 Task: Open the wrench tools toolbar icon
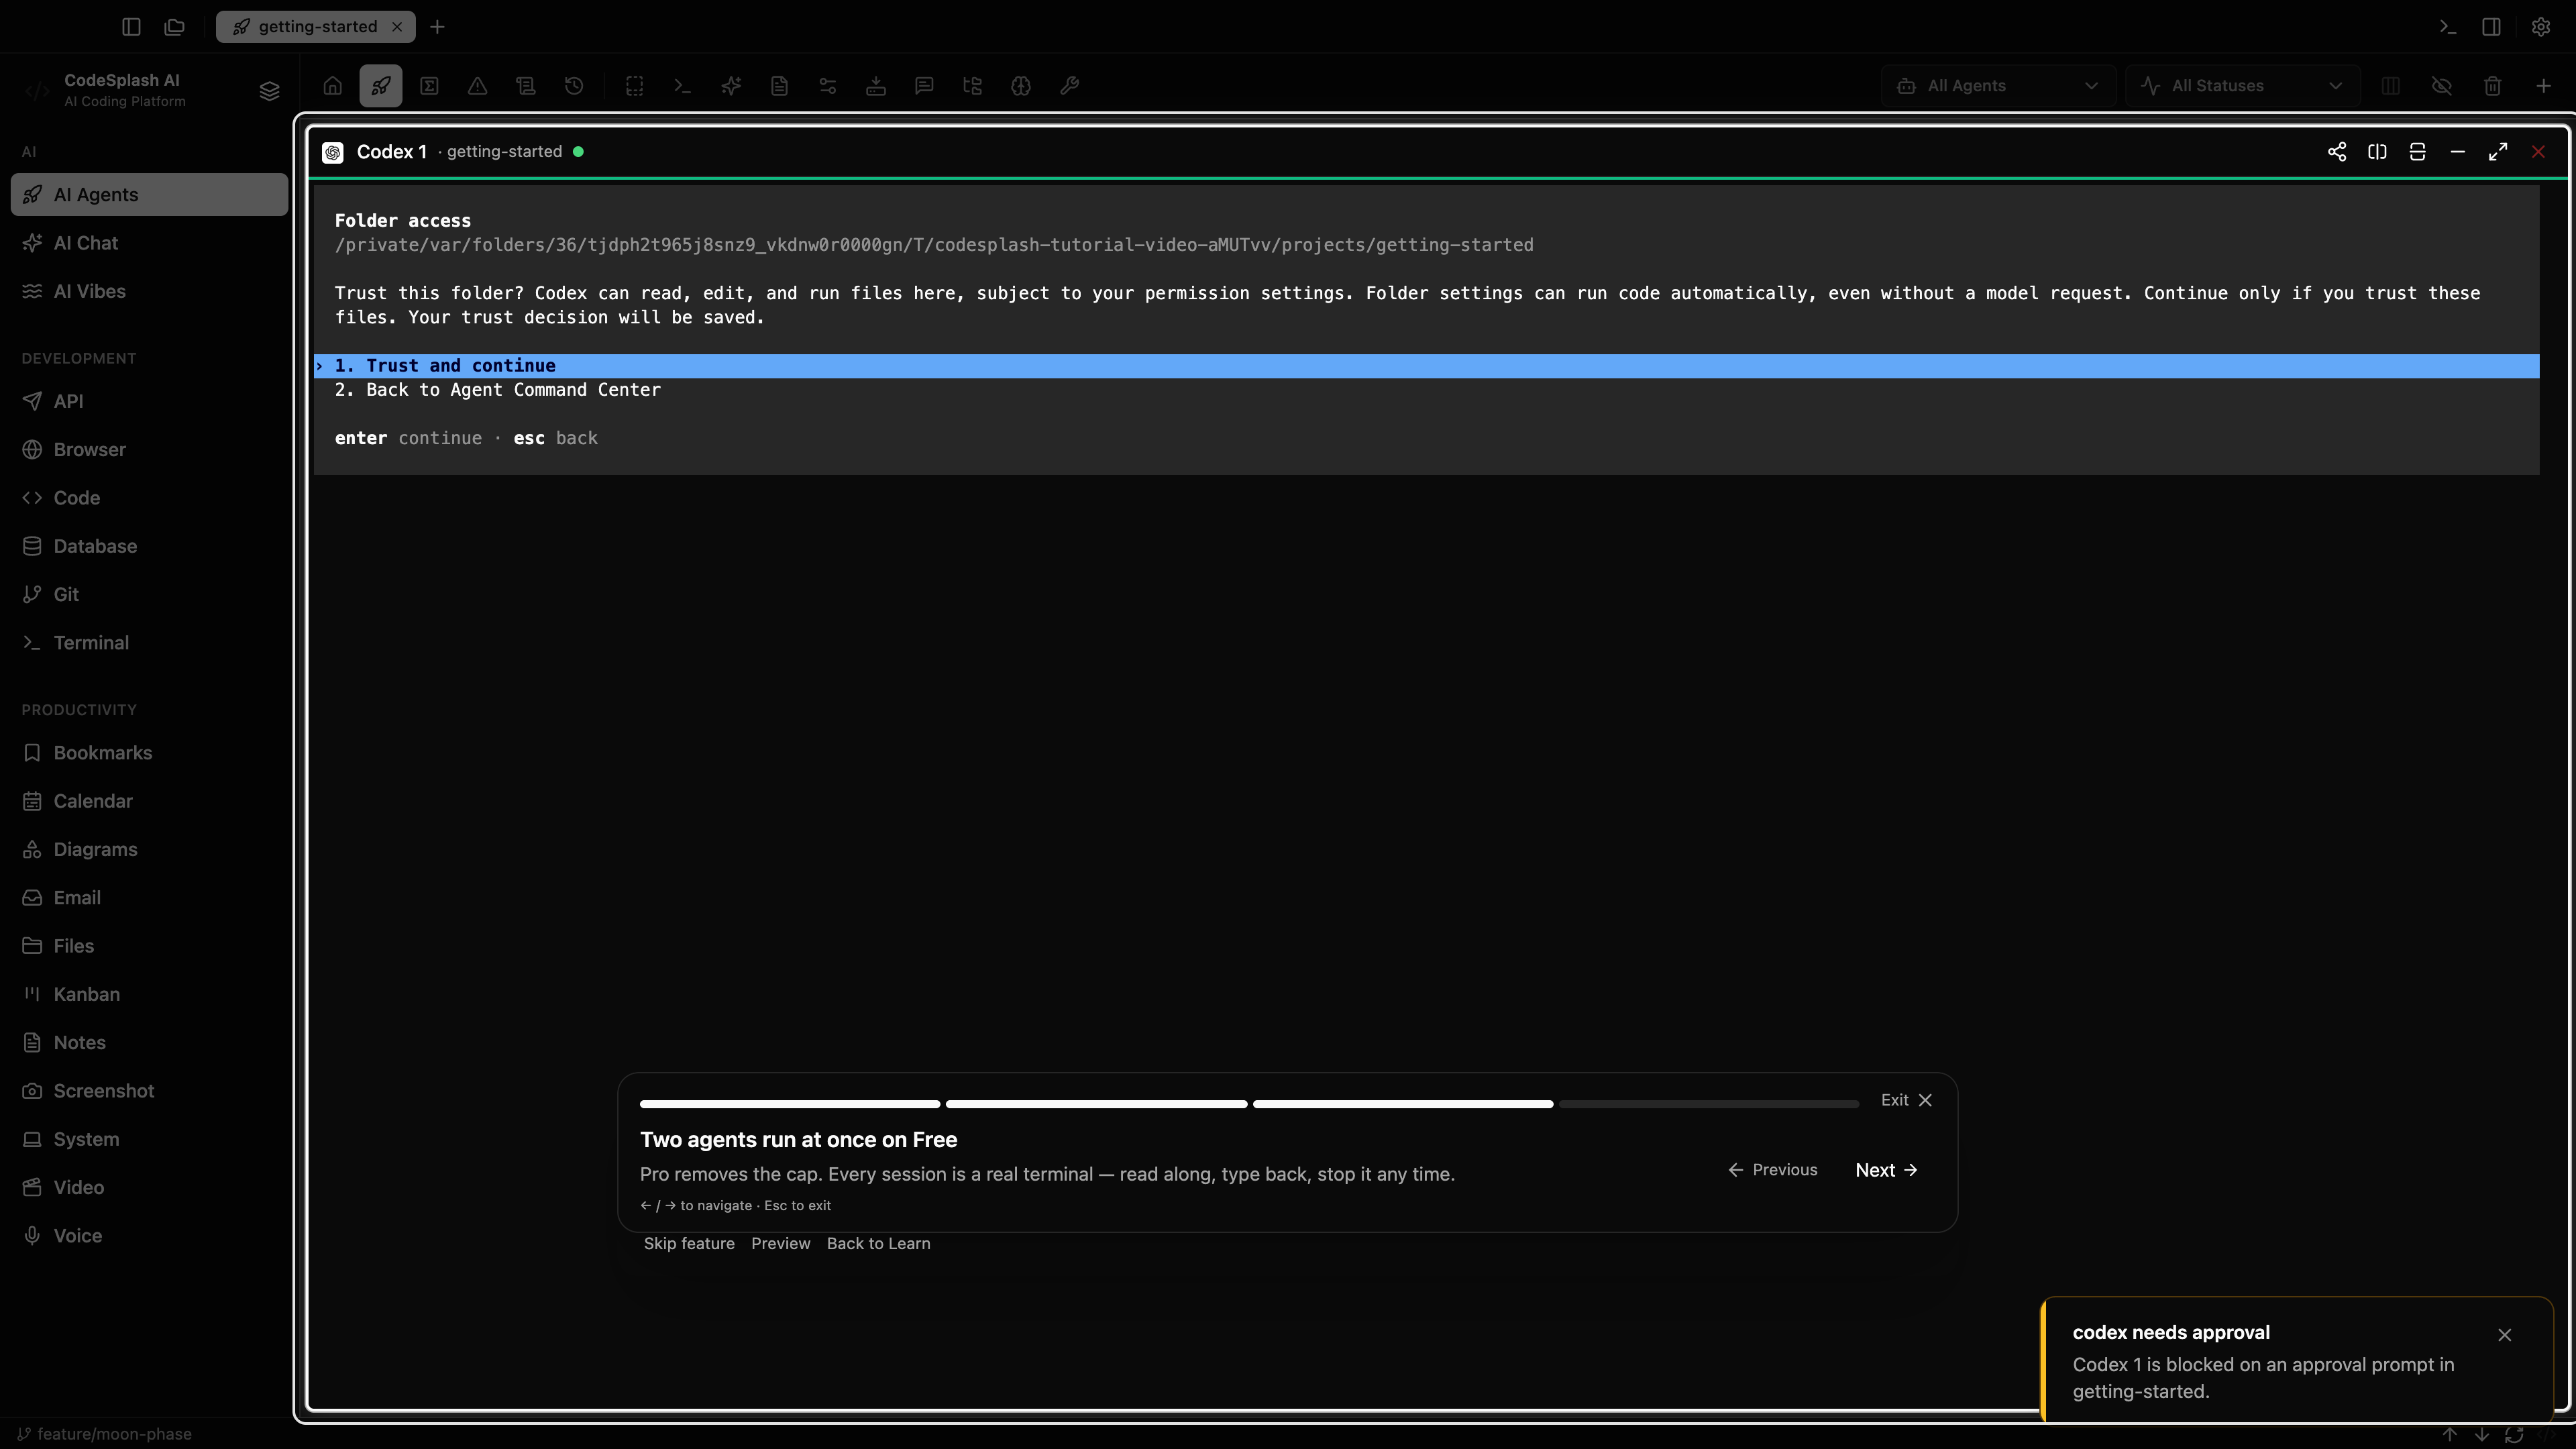1069,86
